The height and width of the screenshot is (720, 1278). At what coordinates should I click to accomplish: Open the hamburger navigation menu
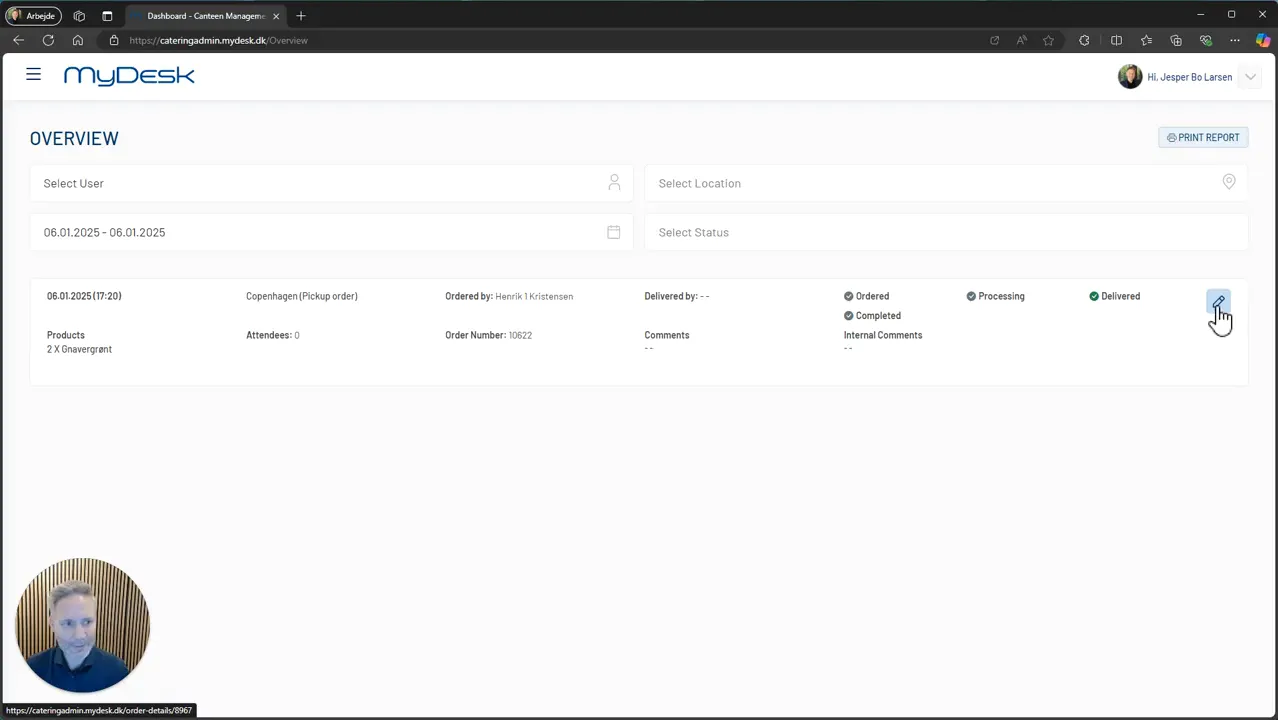pos(33,74)
